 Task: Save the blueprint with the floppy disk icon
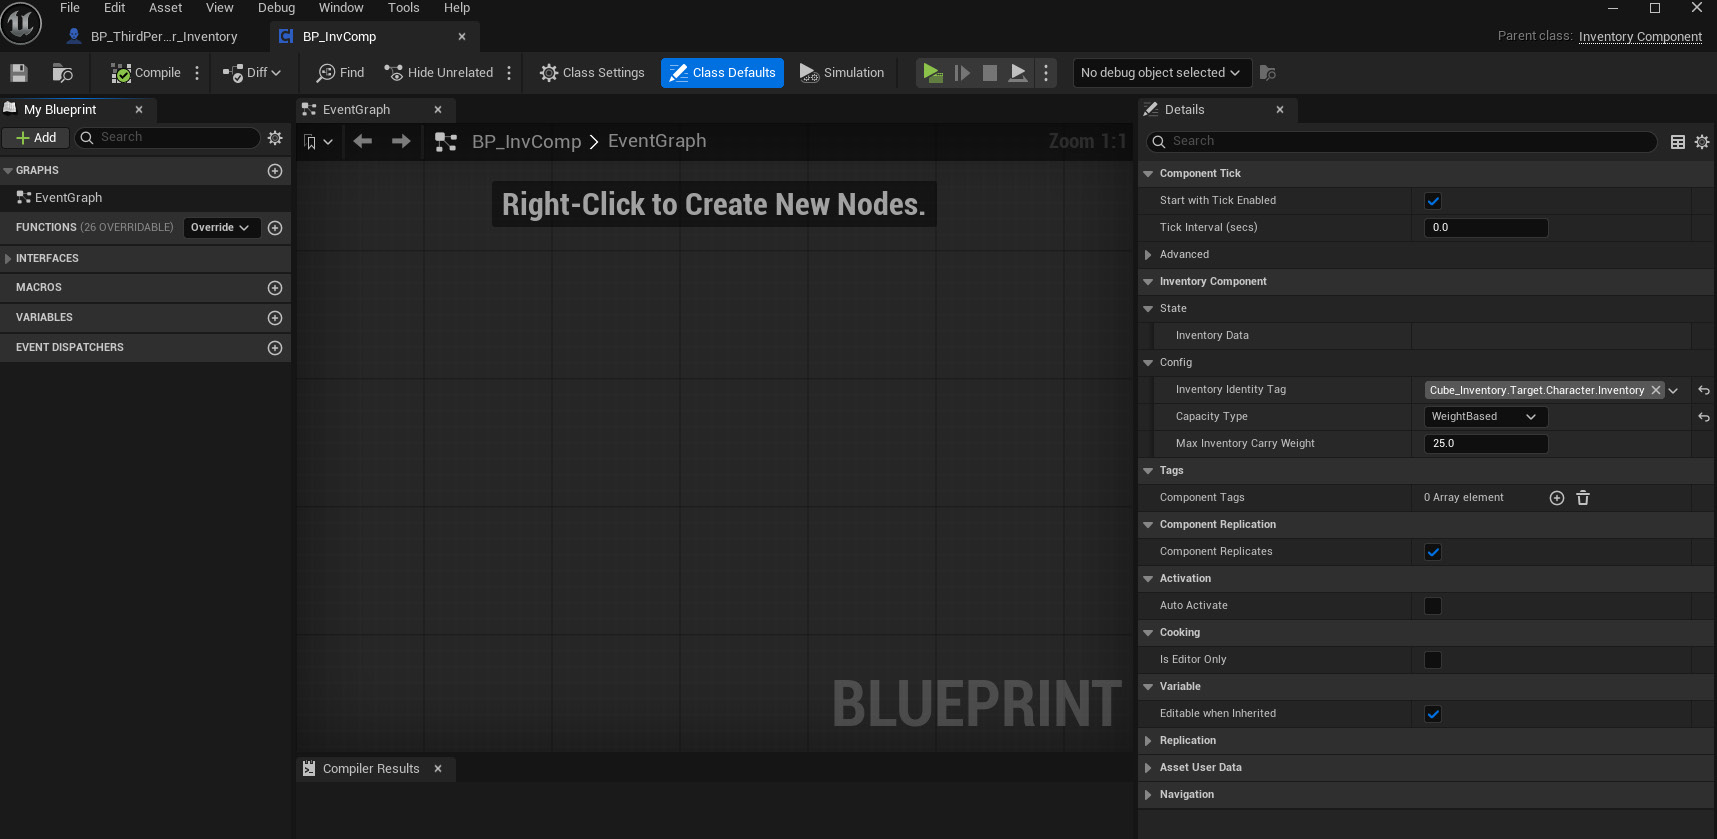click(x=19, y=73)
